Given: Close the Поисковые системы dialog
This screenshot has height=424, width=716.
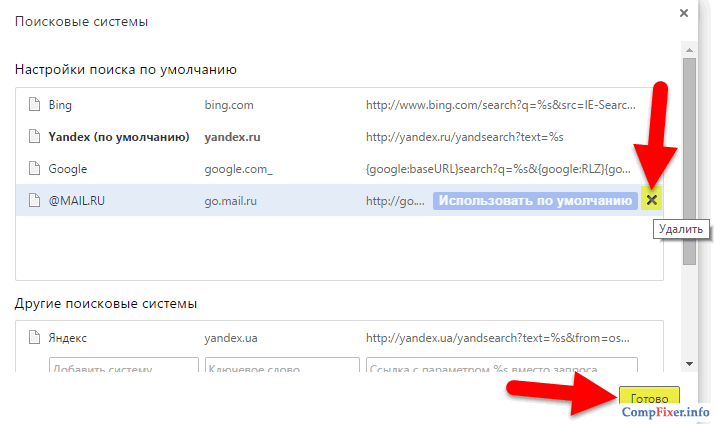Looking at the screenshot, I should pos(684,13).
